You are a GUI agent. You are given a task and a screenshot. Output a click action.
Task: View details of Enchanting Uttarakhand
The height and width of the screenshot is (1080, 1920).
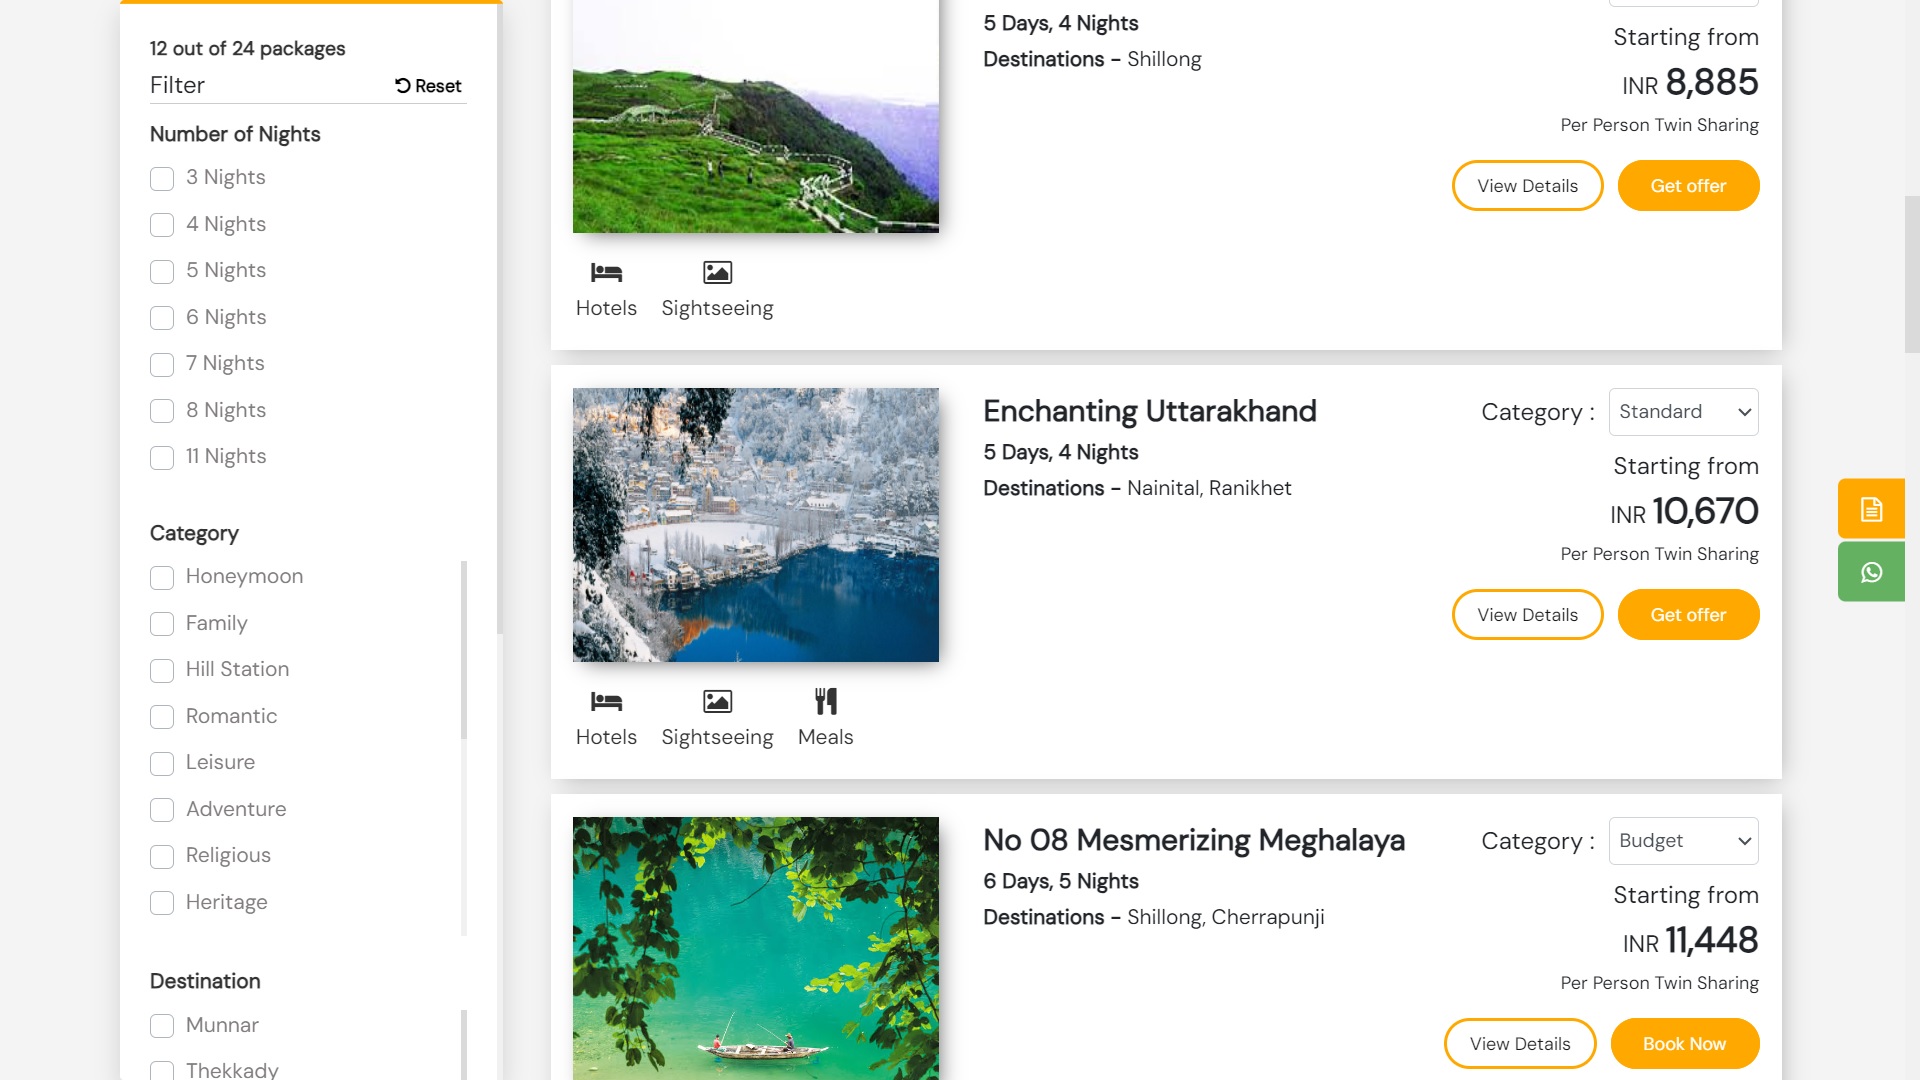pyautogui.click(x=1527, y=615)
